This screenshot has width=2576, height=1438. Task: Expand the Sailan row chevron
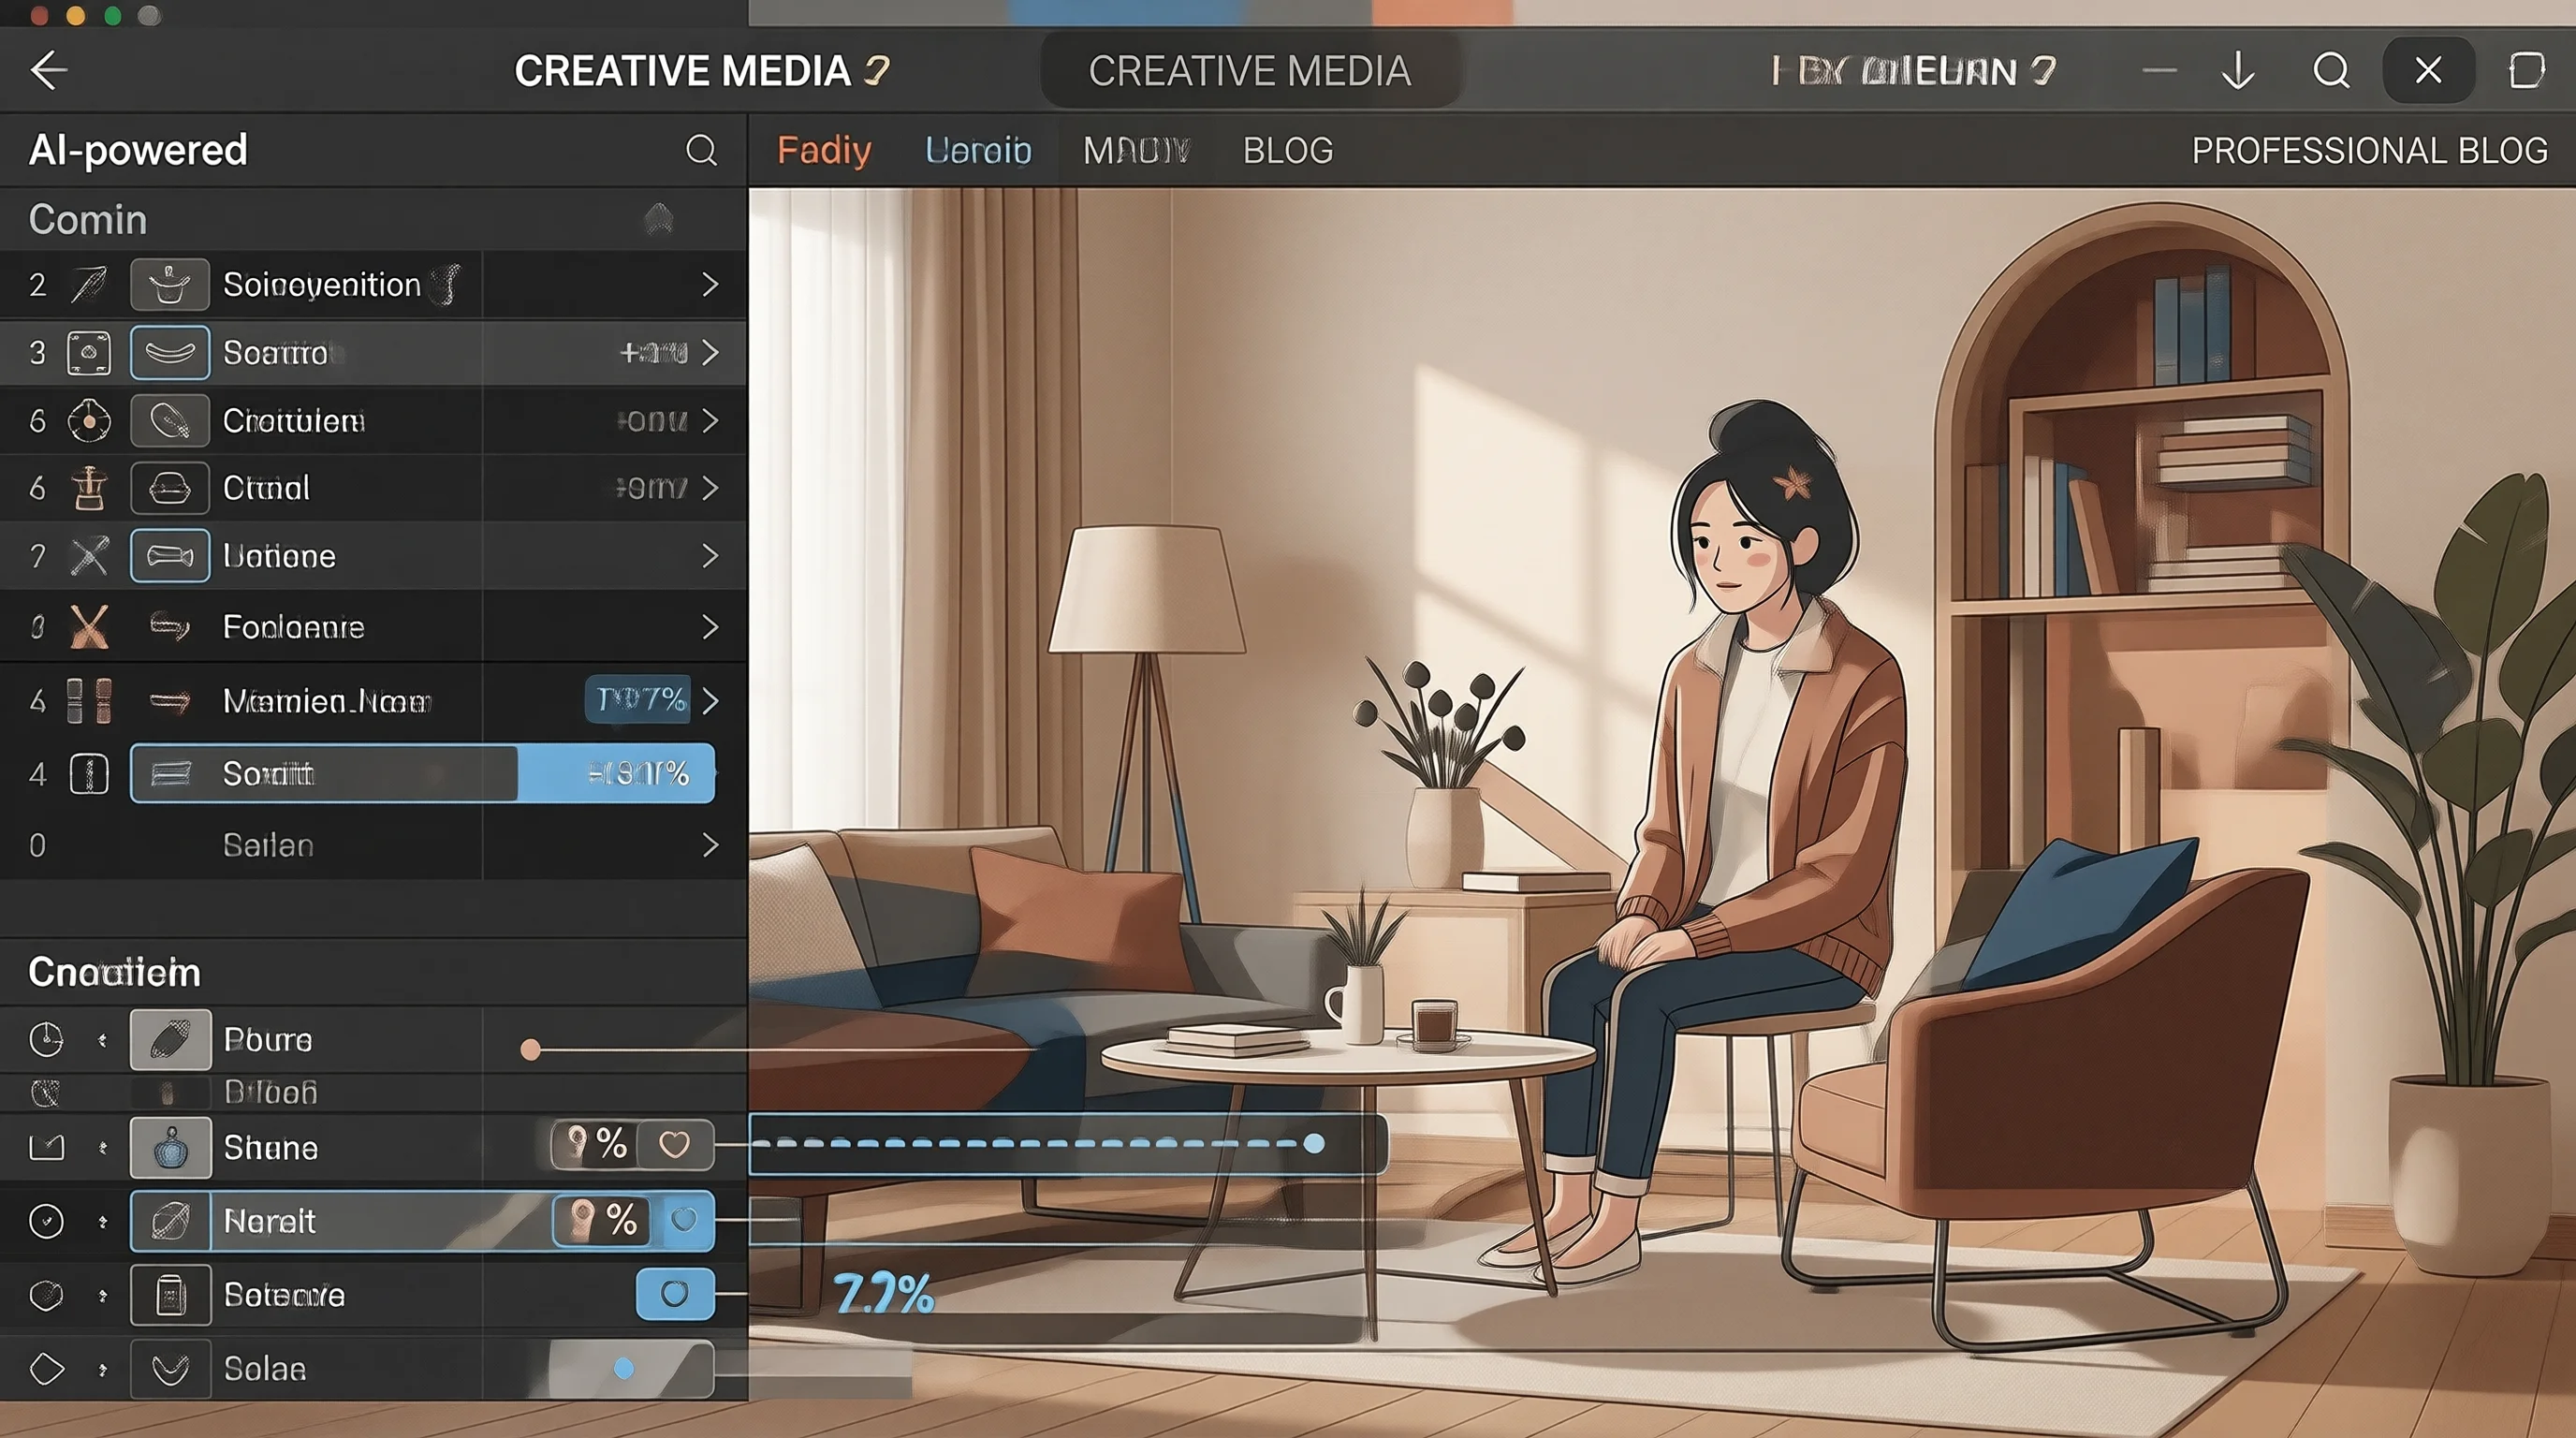[x=710, y=845]
